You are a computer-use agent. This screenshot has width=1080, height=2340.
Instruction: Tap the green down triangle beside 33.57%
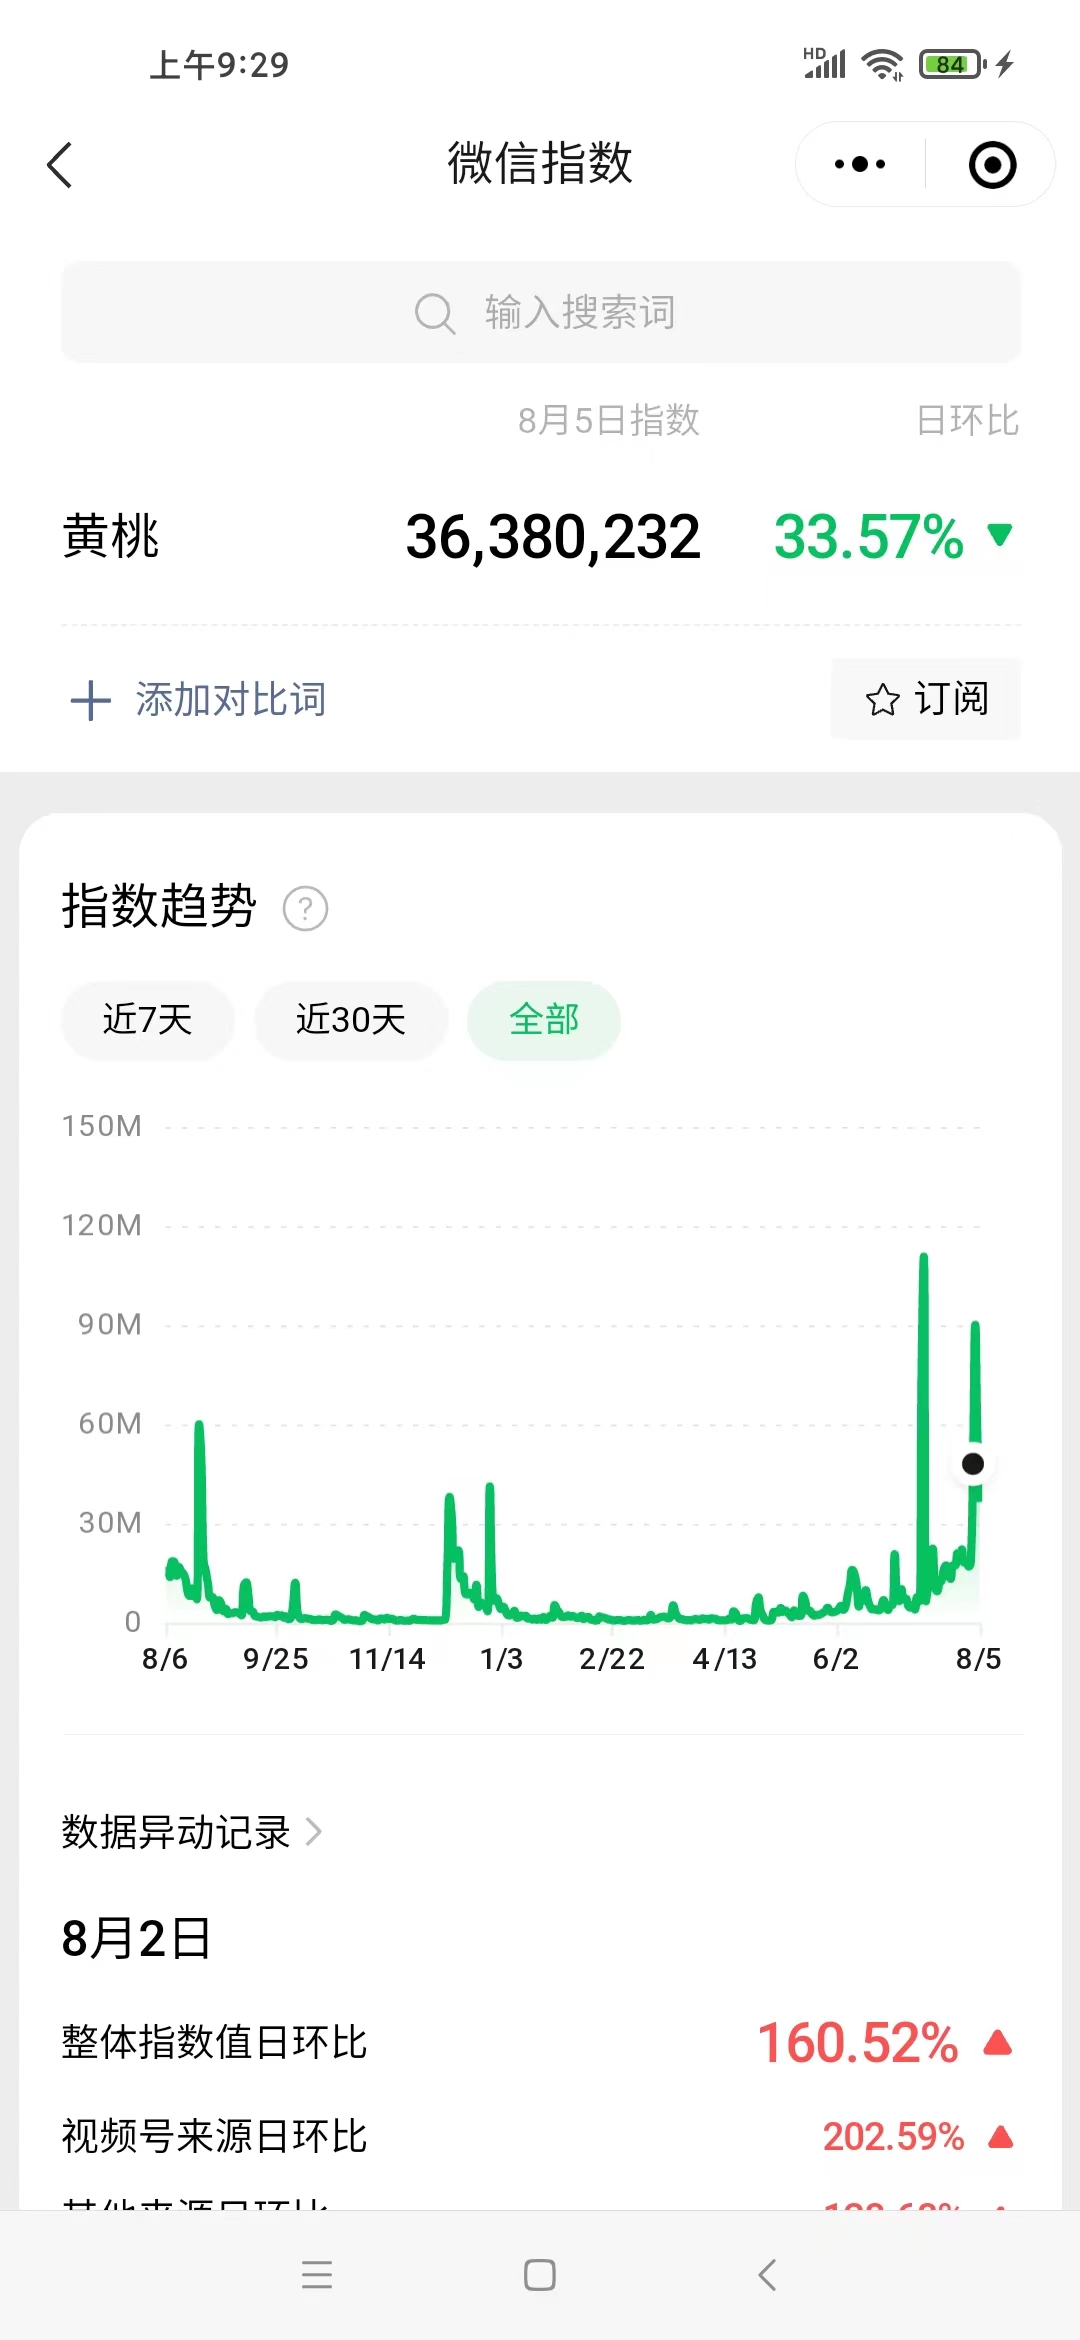tap(999, 535)
